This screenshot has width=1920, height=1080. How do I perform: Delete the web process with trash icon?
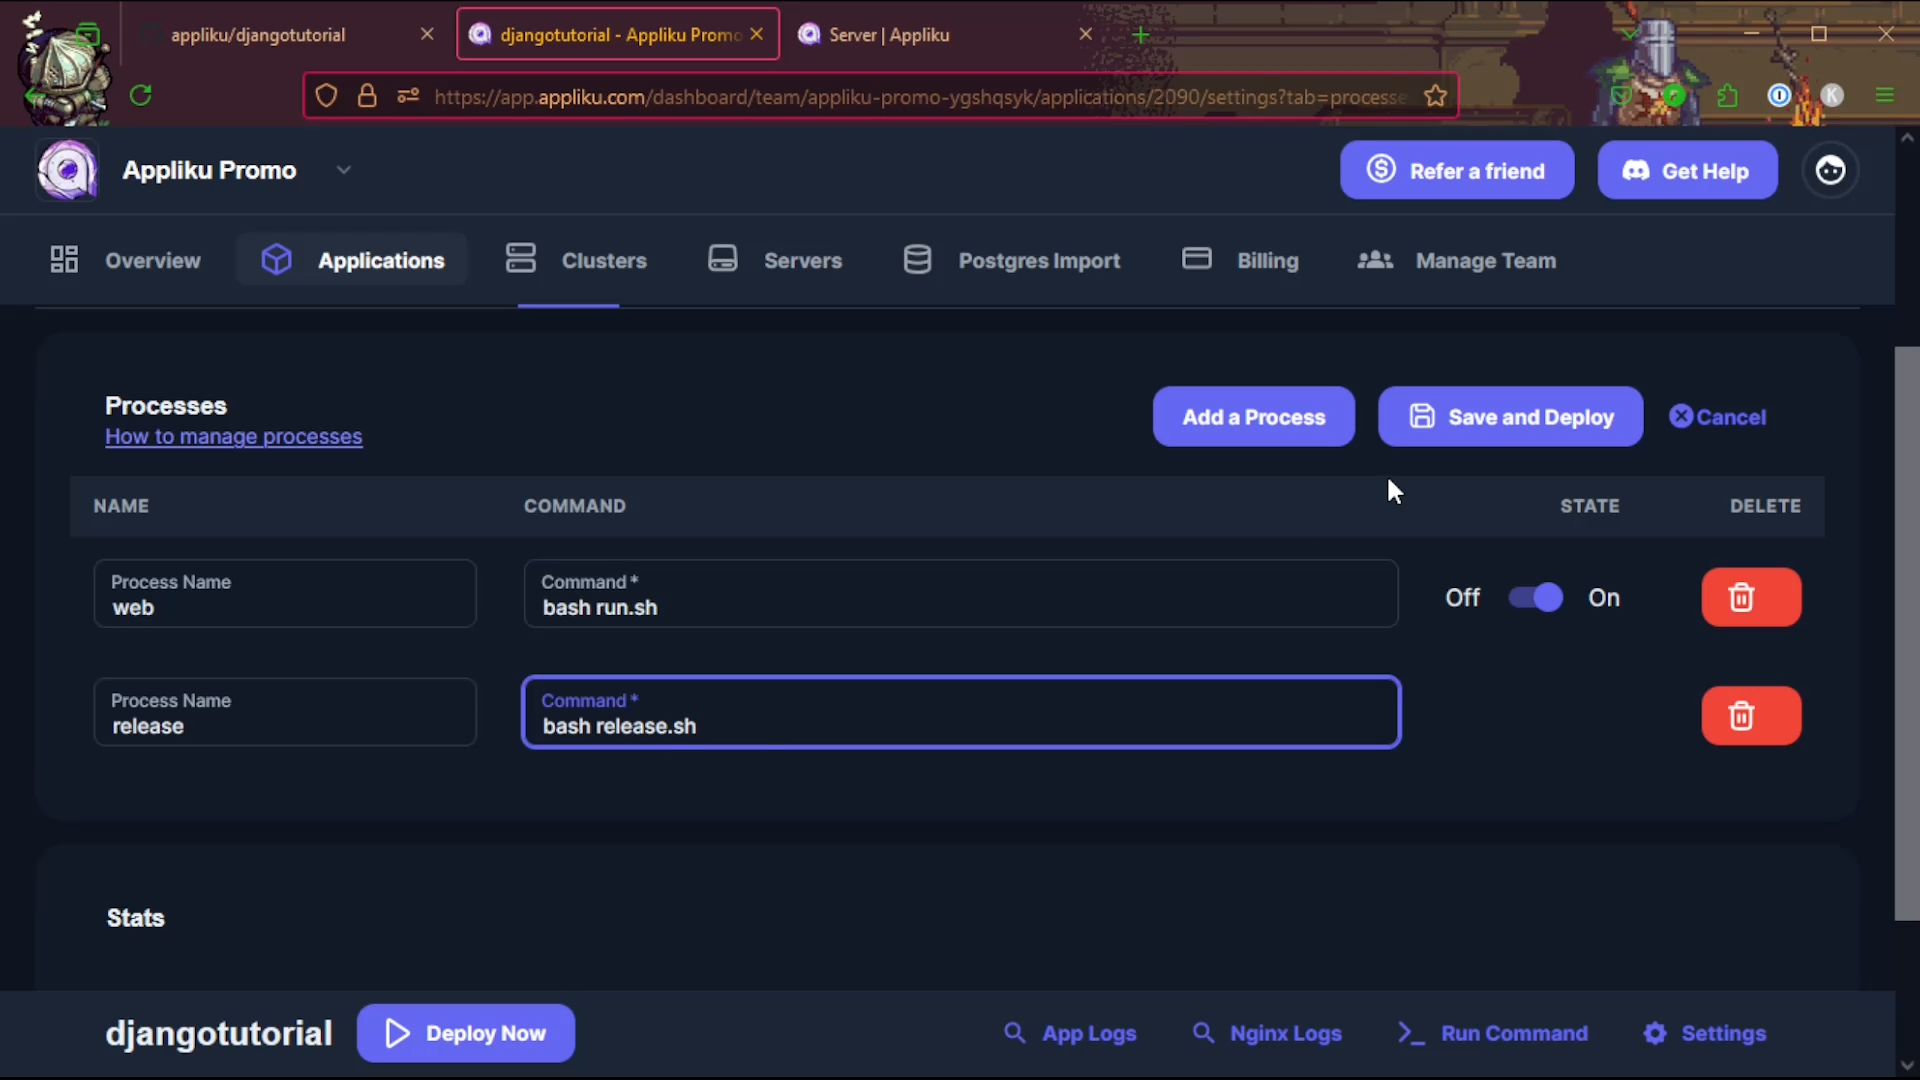[x=1750, y=597]
